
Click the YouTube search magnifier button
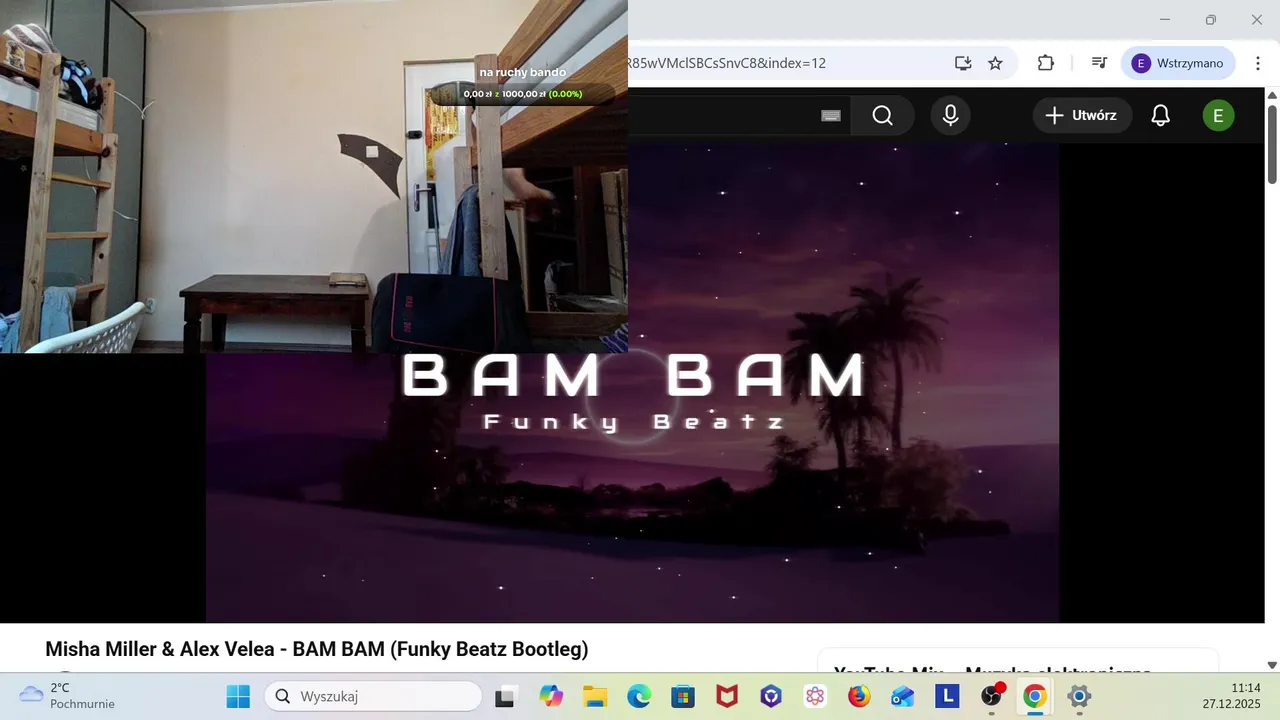(882, 116)
